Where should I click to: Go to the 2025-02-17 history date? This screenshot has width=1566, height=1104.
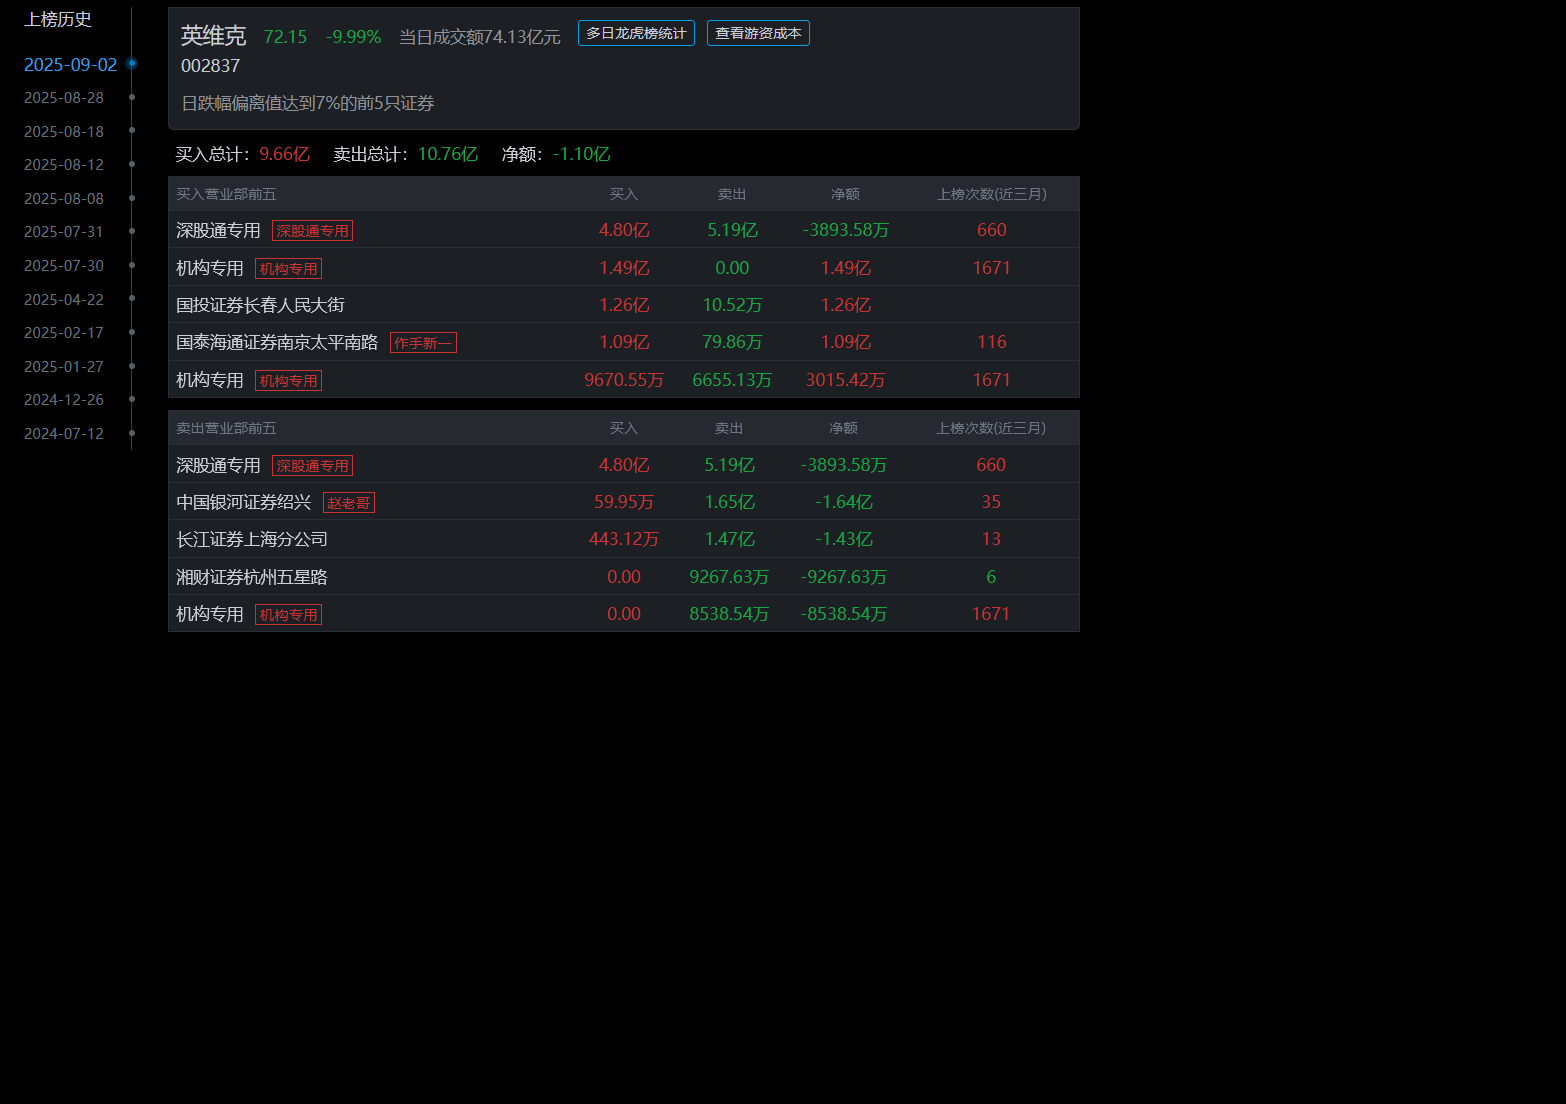click(x=64, y=333)
